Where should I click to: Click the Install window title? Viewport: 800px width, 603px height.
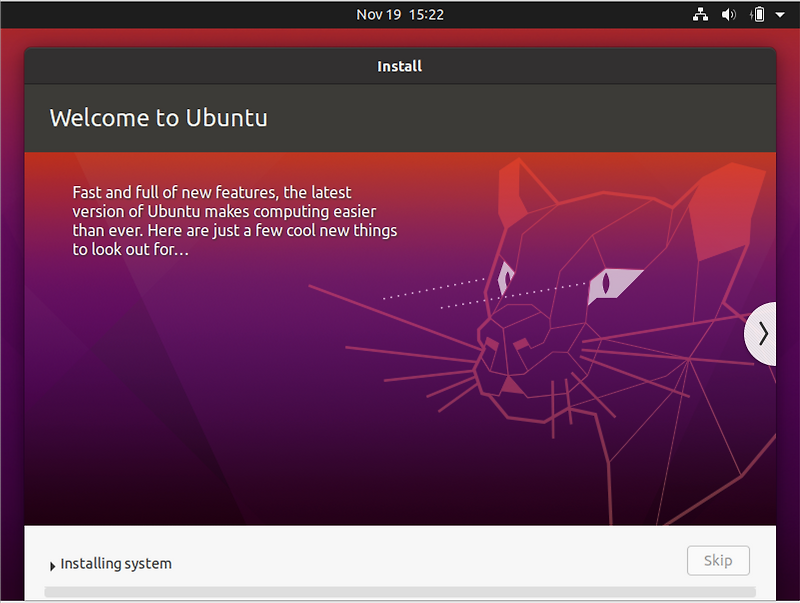[x=399, y=66]
